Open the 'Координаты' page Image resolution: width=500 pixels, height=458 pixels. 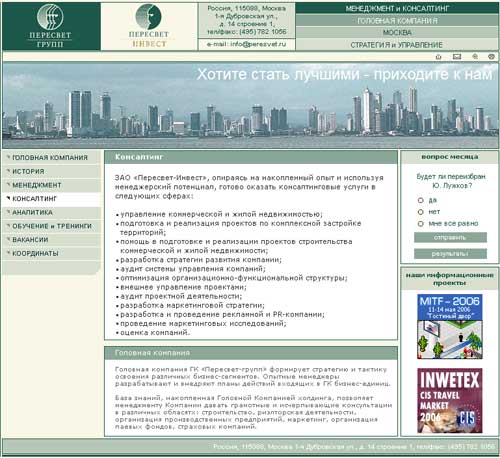(51, 253)
